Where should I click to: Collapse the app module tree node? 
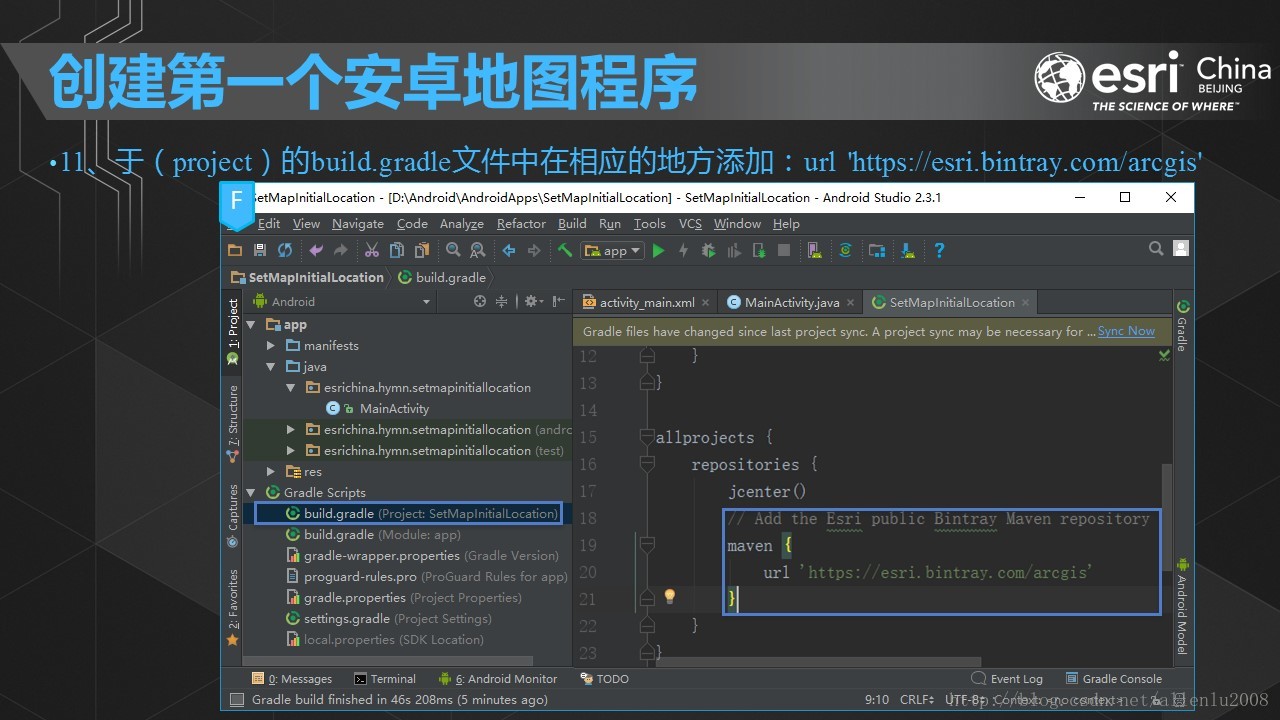(251, 324)
